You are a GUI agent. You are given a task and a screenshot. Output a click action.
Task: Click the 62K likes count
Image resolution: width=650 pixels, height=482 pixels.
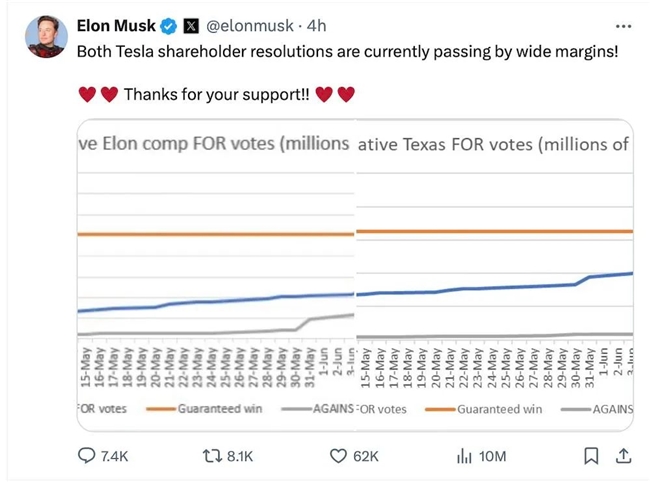366,456
